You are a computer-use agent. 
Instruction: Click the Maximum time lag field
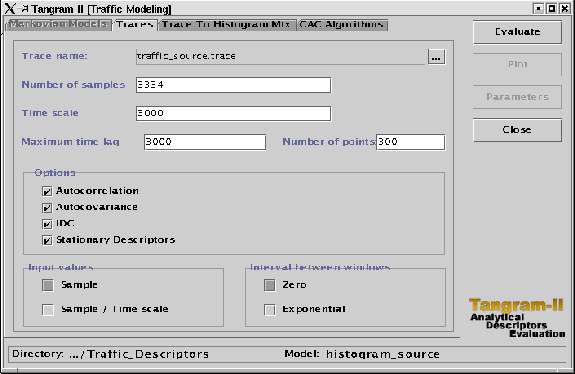coord(205,142)
